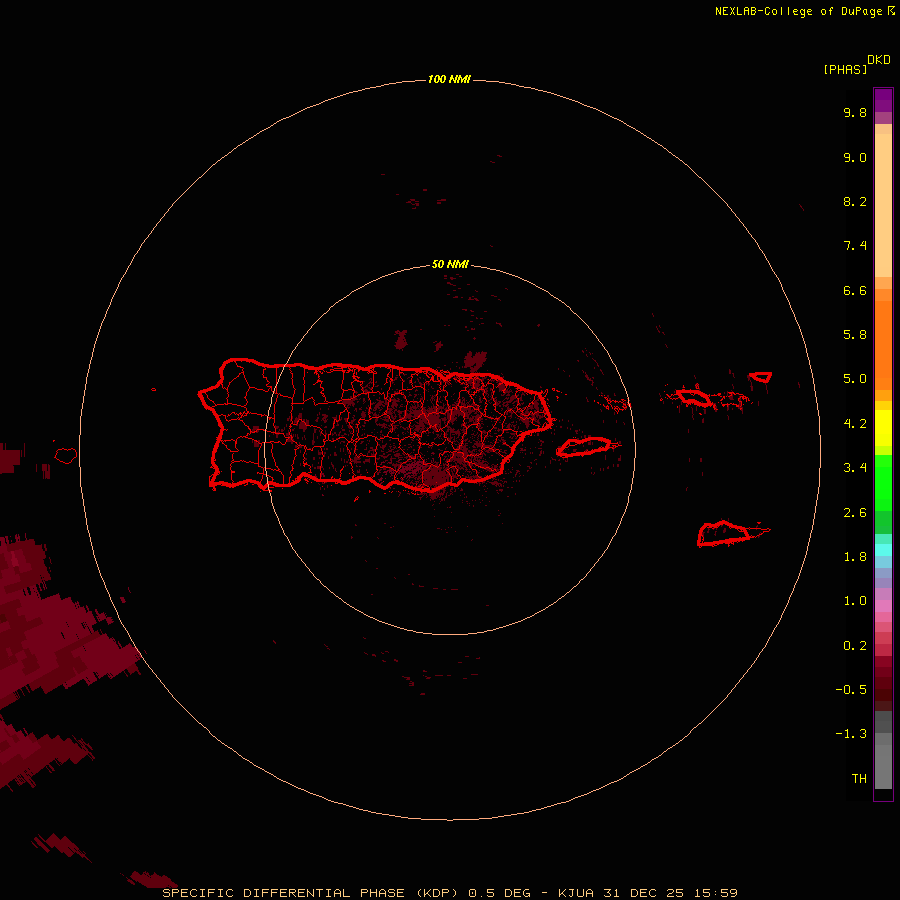Viewport: 900px width, 900px height.
Task: Click the 1.8 scale value
Action: coord(855,557)
